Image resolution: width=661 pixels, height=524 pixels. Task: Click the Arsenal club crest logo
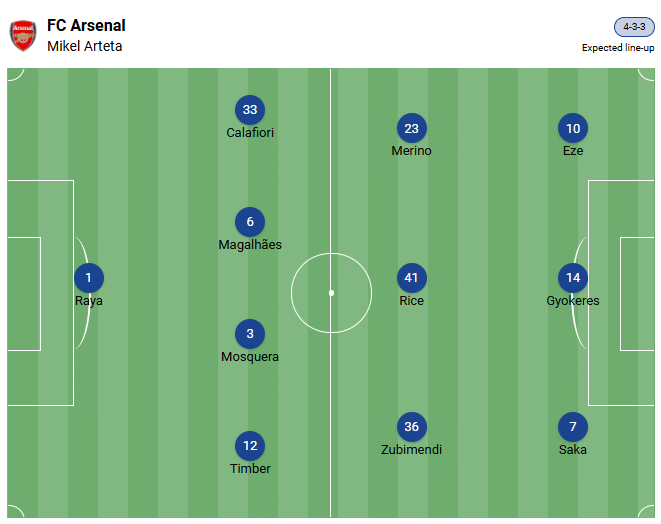tap(22, 36)
